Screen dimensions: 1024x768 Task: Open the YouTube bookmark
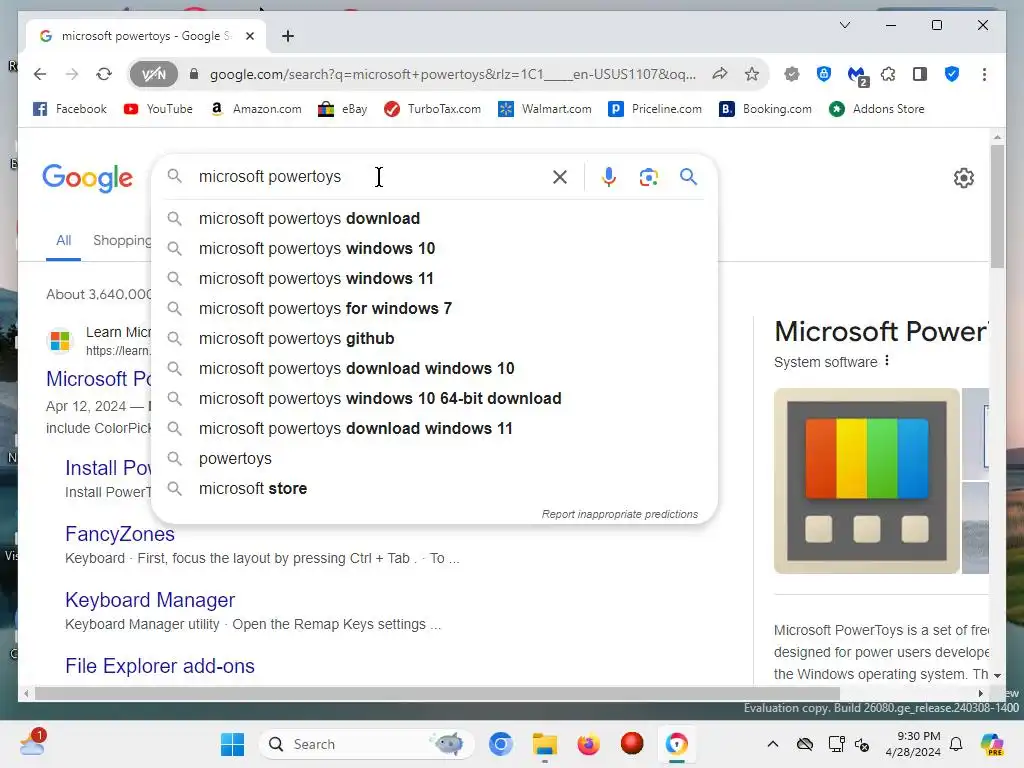pyautogui.click(x=158, y=109)
